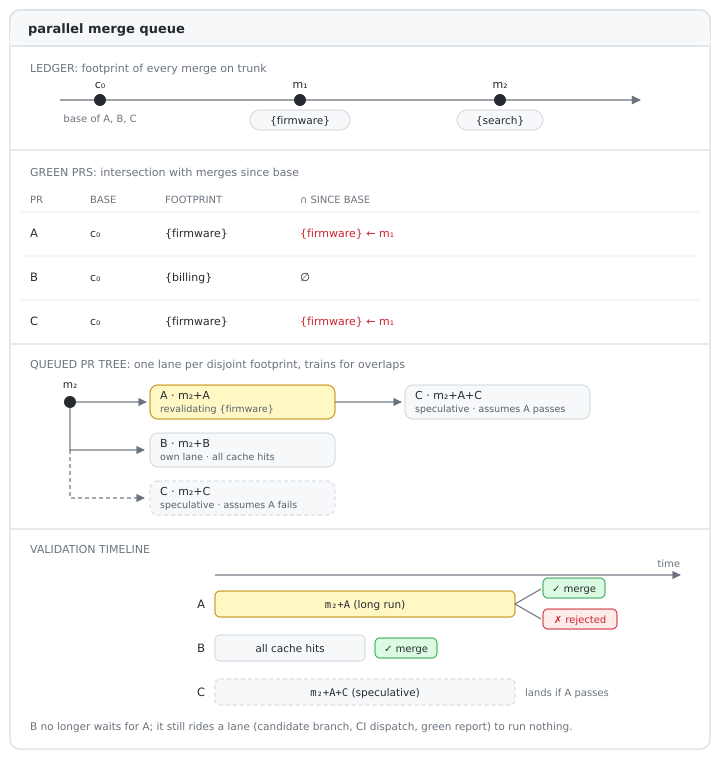
Task: Click the ∩ SINCE BASE column header
Action: pos(335,199)
